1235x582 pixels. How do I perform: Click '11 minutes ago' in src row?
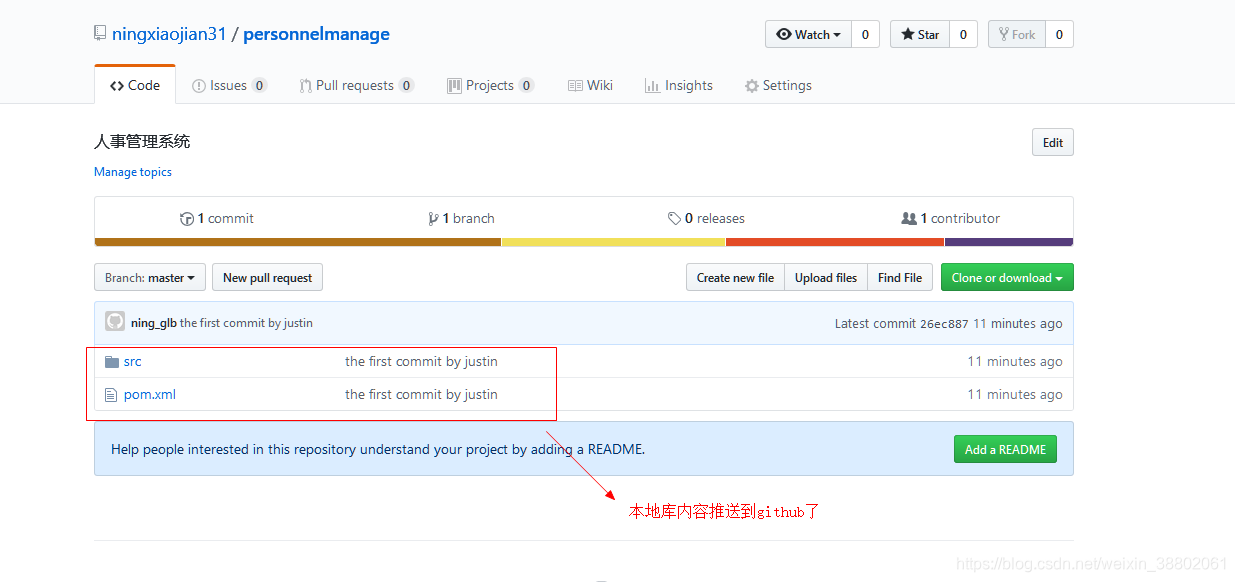coord(1015,362)
